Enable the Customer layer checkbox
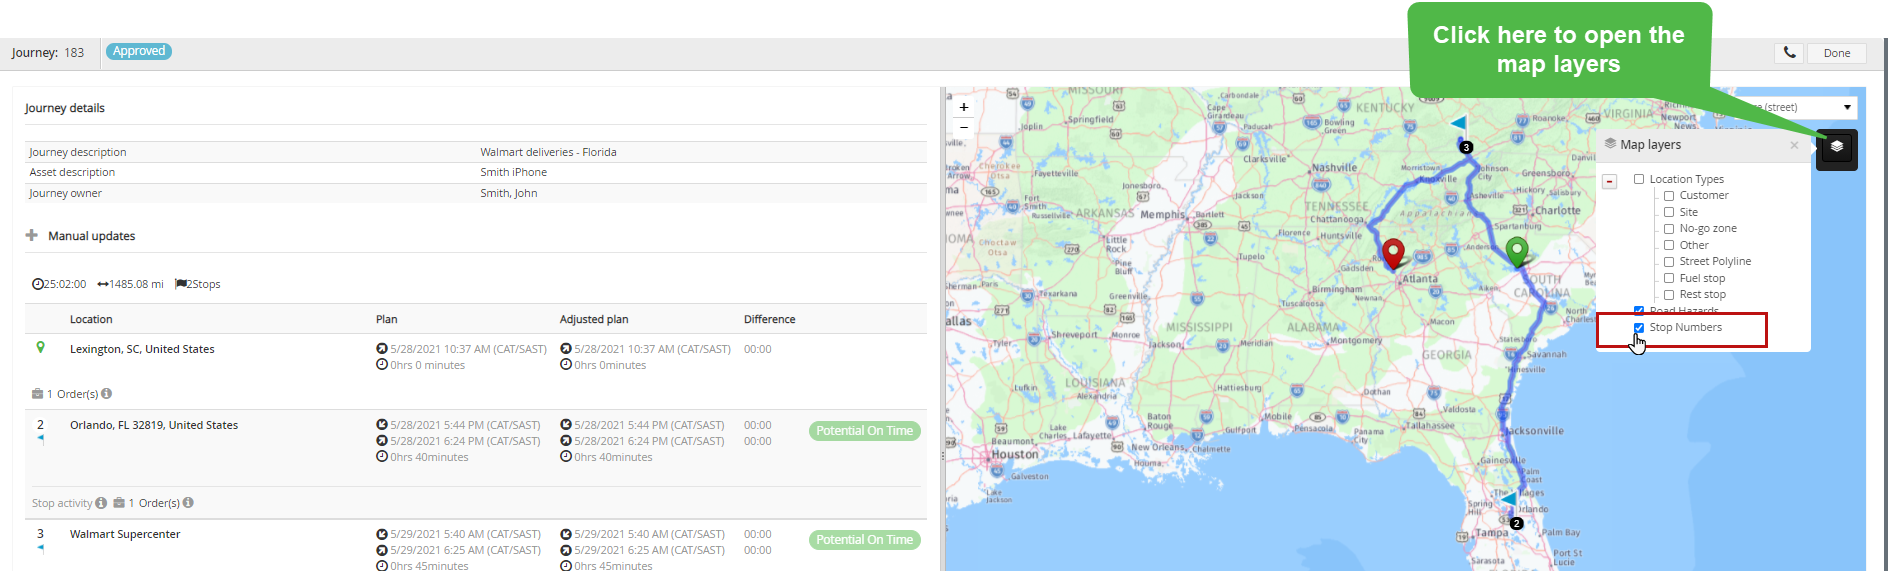 pyautogui.click(x=1669, y=196)
